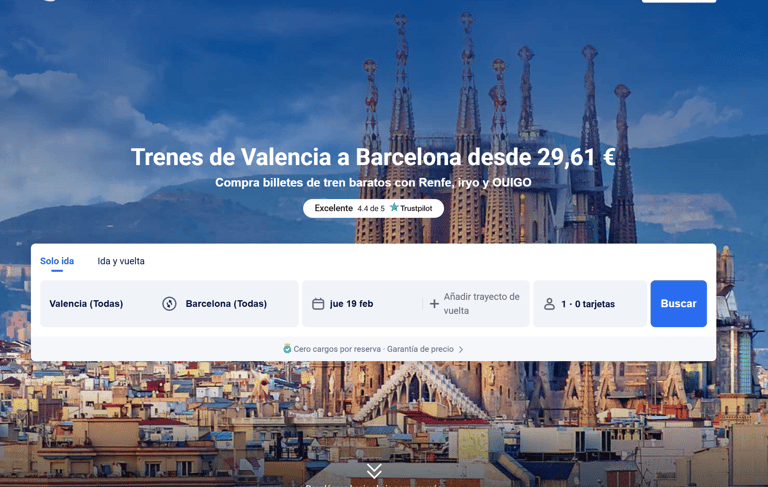Open the jue 19 feb date picker
768x487 pixels.
362,304
